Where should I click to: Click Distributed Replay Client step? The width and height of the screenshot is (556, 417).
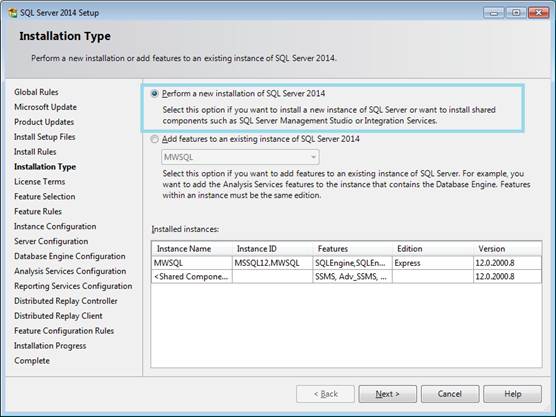point(59,316)
